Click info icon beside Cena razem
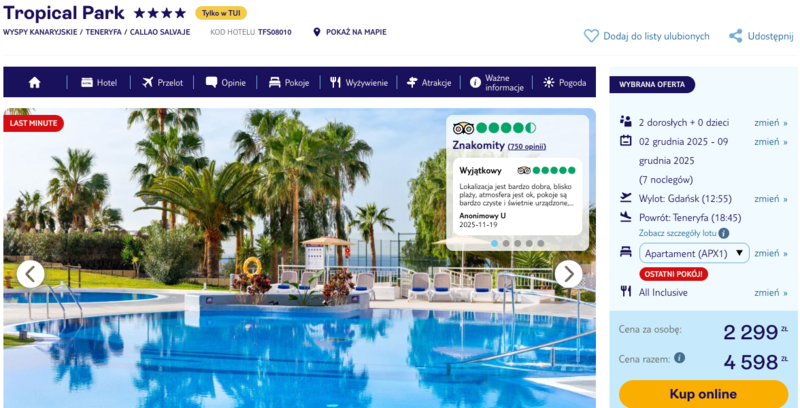800x408 pixels. [x=679, y=358]
